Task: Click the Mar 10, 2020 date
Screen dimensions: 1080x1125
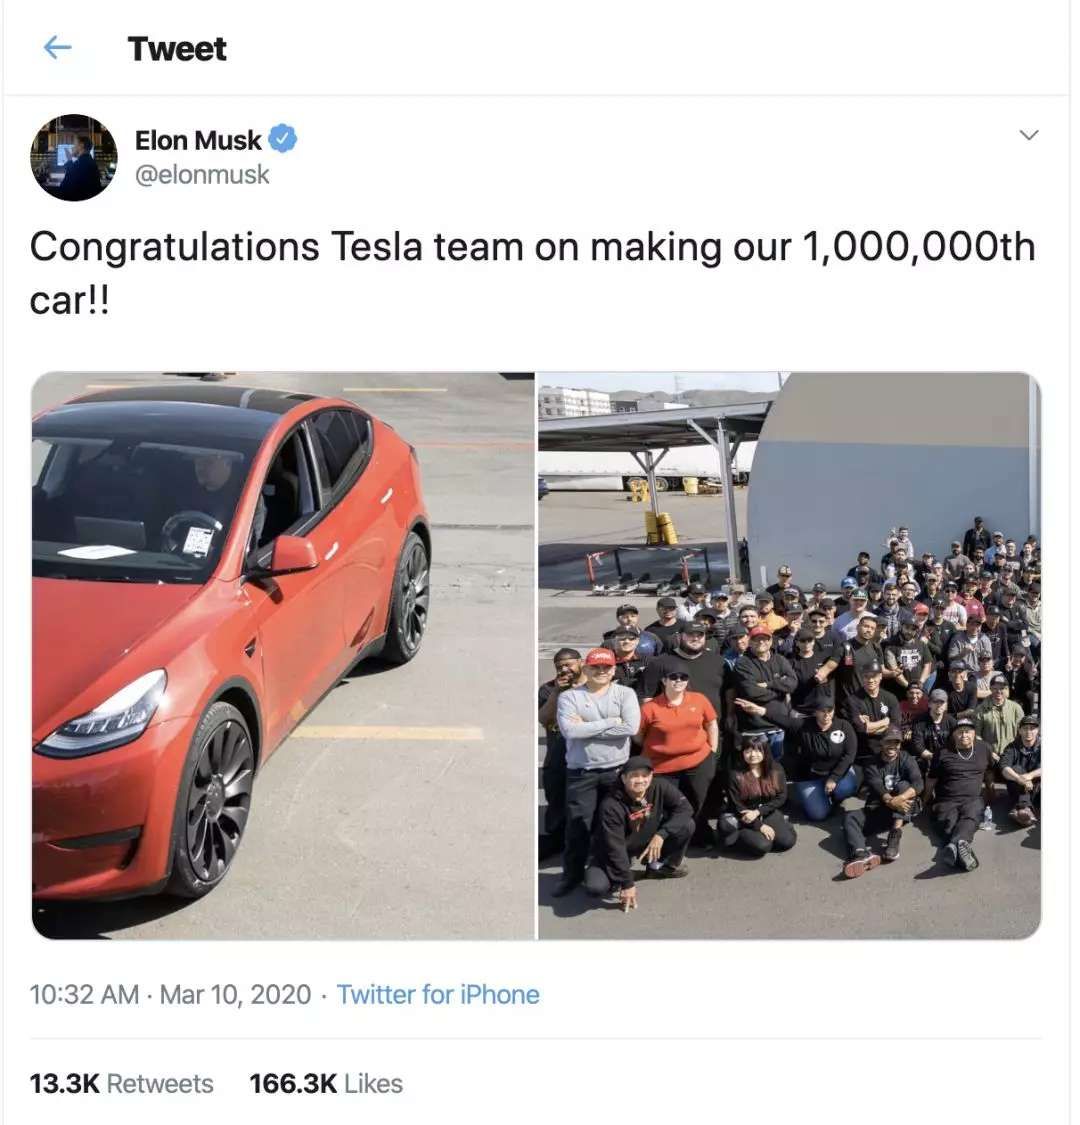Action: tap(235, 994)
